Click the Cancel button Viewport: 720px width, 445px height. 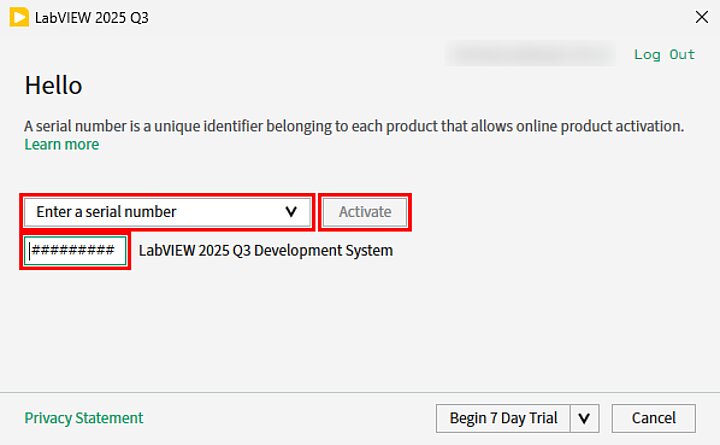[654, 418]
